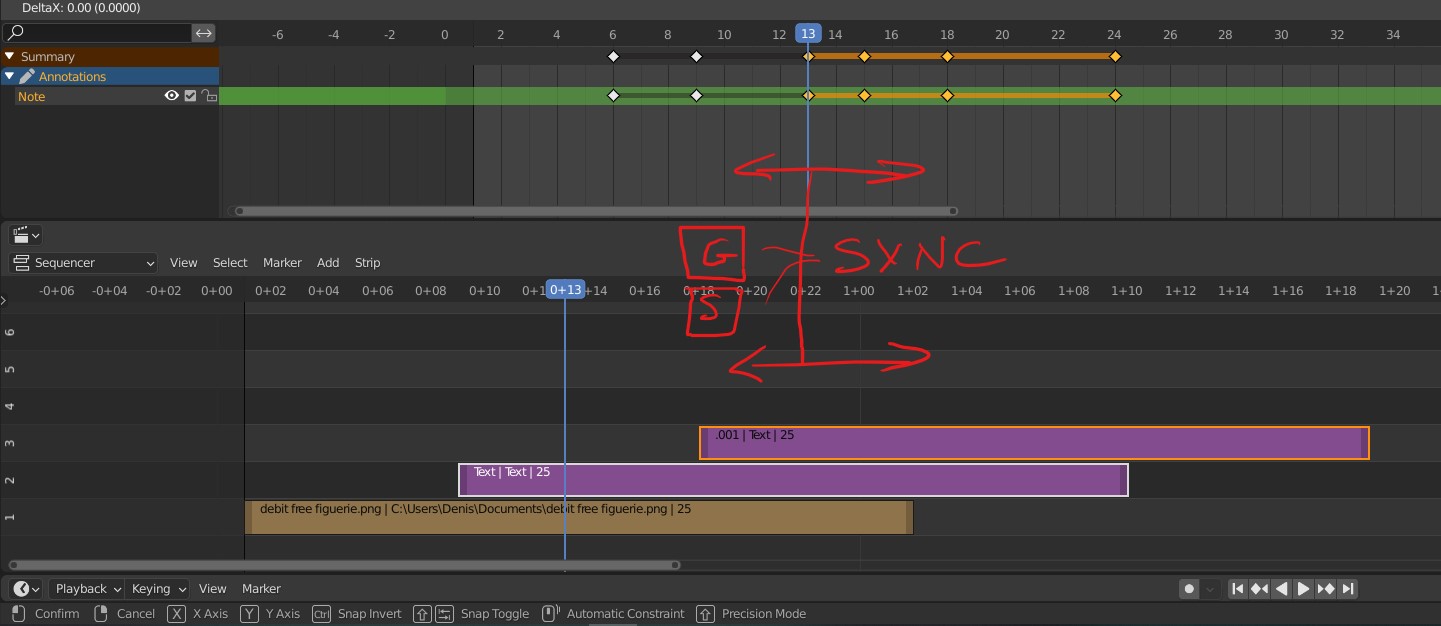Image resolution: width=1441 pixels, height=626 pixels.
Task: Open the sequencer Add menu
Action: coord(328,263)
